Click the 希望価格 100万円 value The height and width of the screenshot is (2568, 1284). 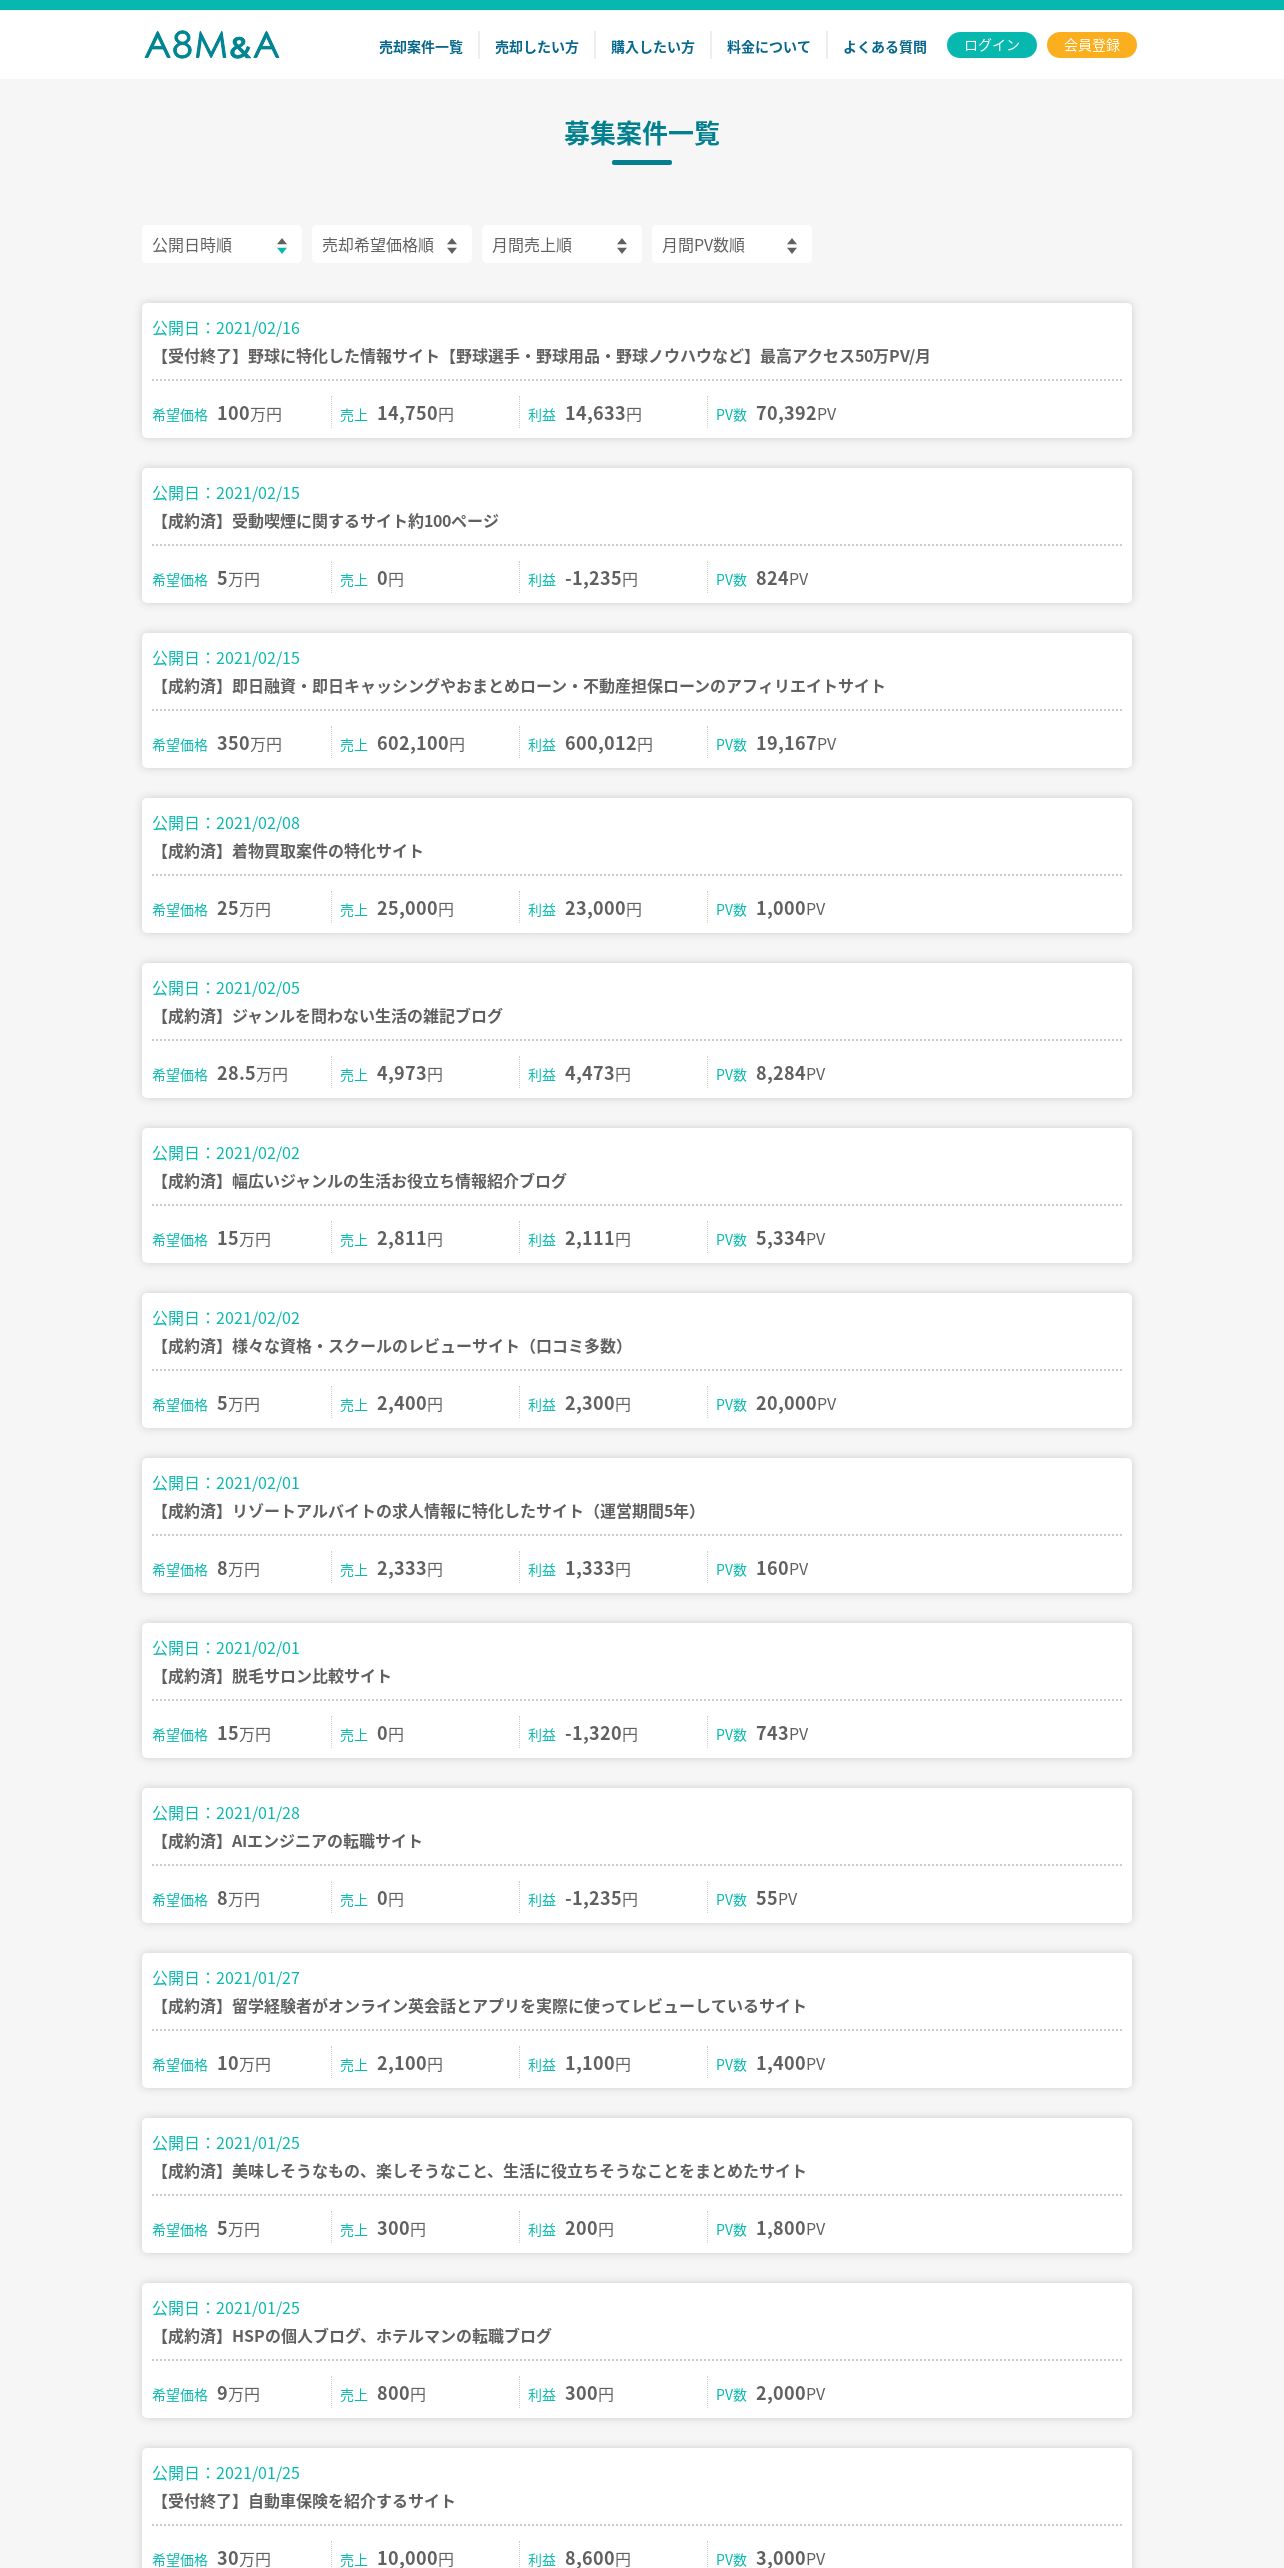point(217,414)
